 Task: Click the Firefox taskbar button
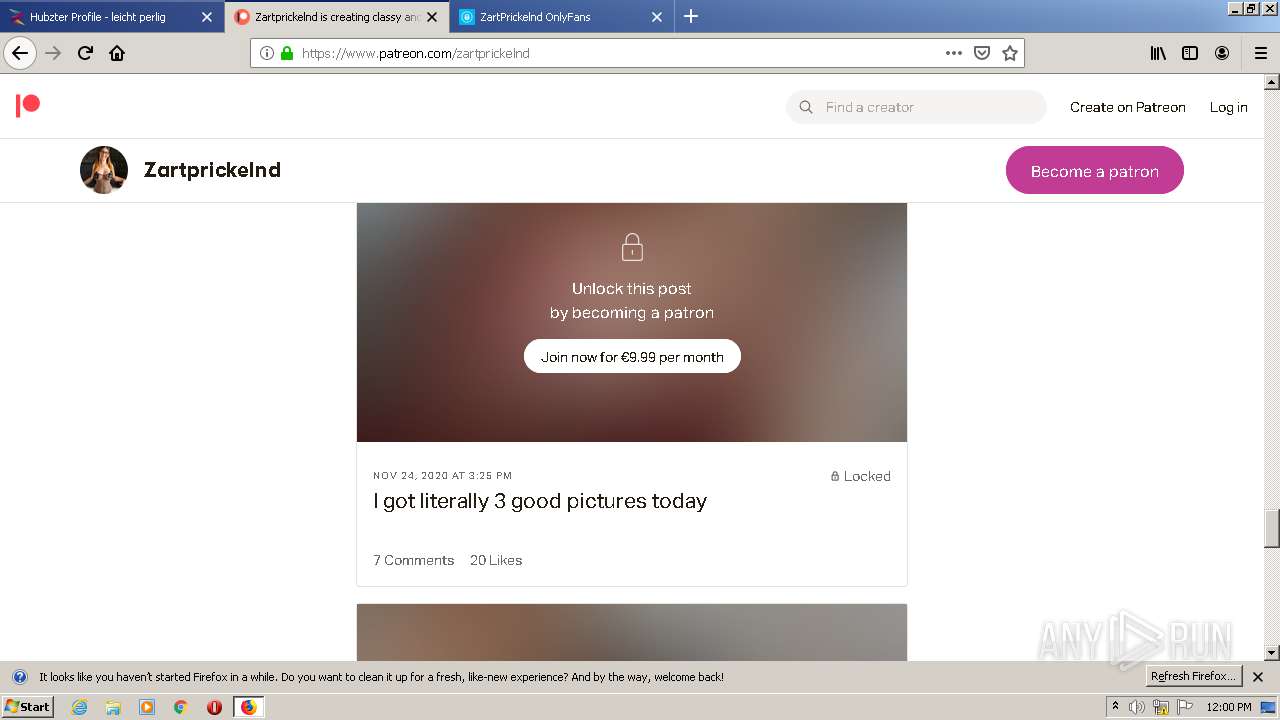(x=248, y=707)
